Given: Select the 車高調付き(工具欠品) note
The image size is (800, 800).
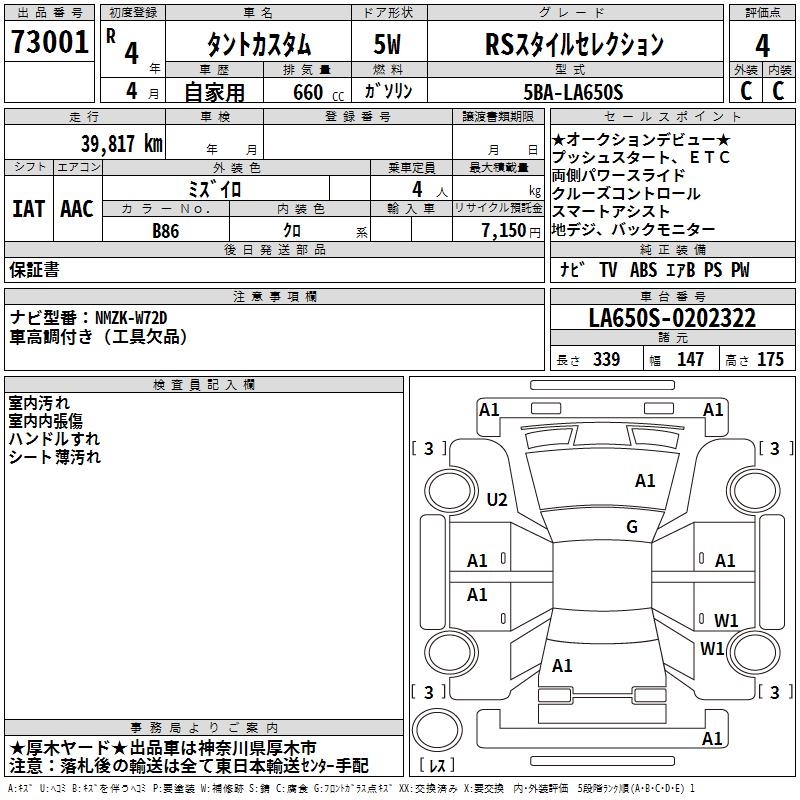Looking at the screenshot, I should coord(98,337).
